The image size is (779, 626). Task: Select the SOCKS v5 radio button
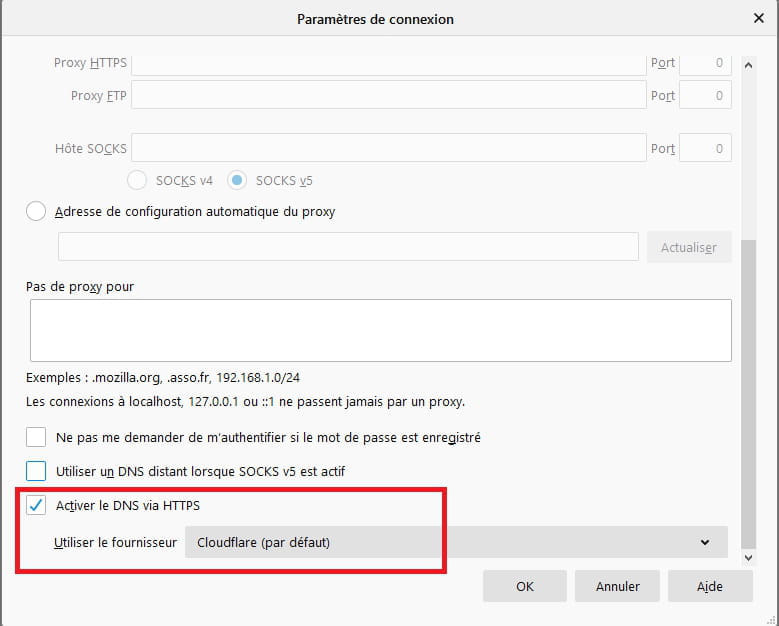click(x=237, y=180)
